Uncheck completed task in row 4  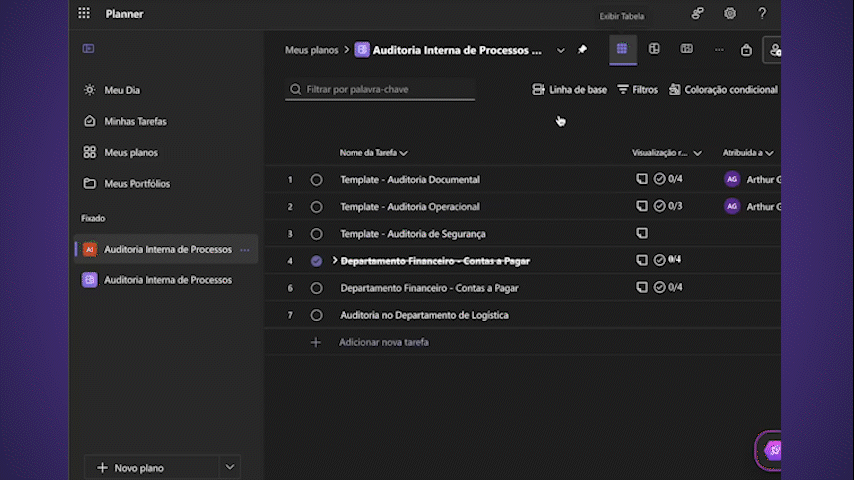tap(316, 261)
